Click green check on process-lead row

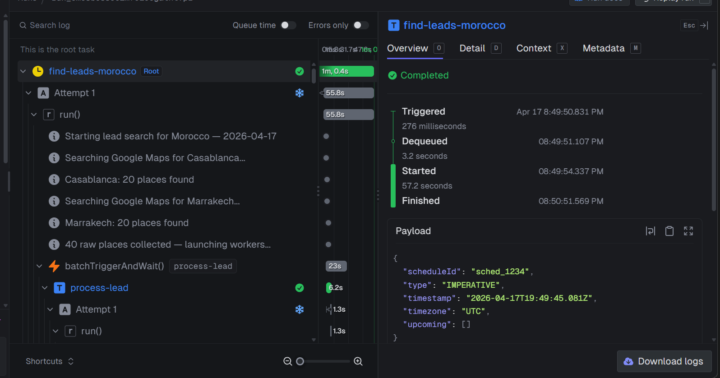(299, 288)
